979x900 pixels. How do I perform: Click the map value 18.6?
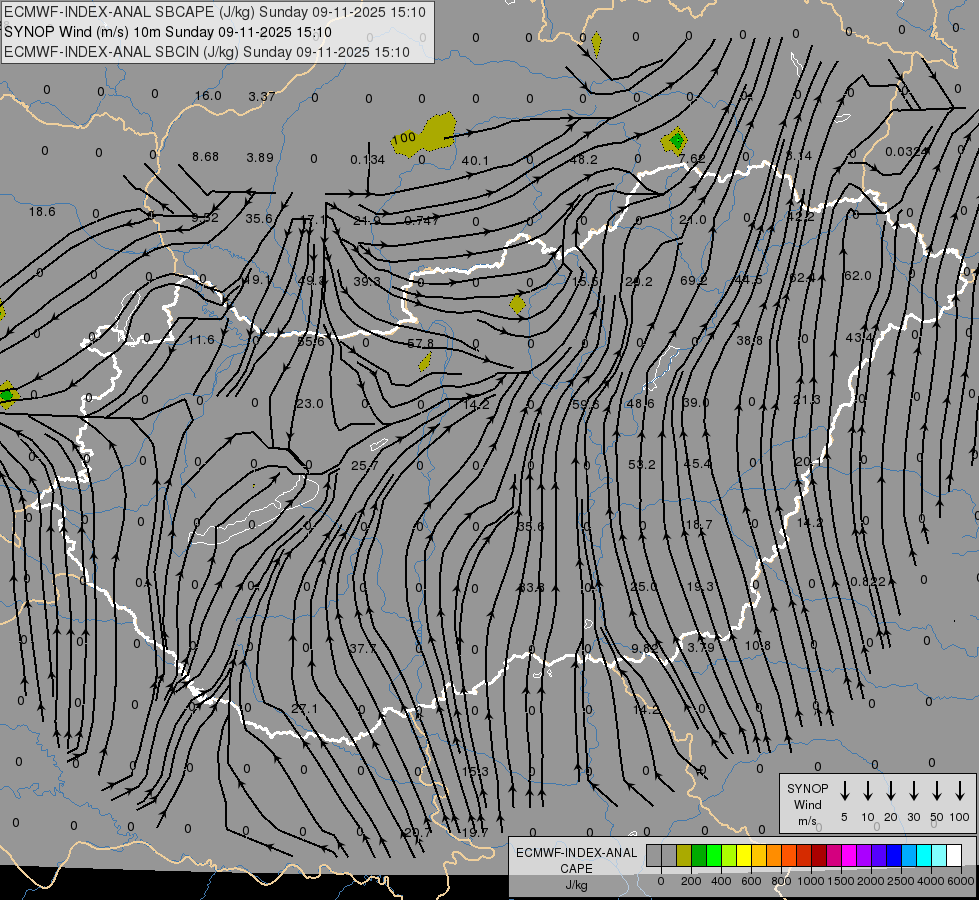(42, 212)
